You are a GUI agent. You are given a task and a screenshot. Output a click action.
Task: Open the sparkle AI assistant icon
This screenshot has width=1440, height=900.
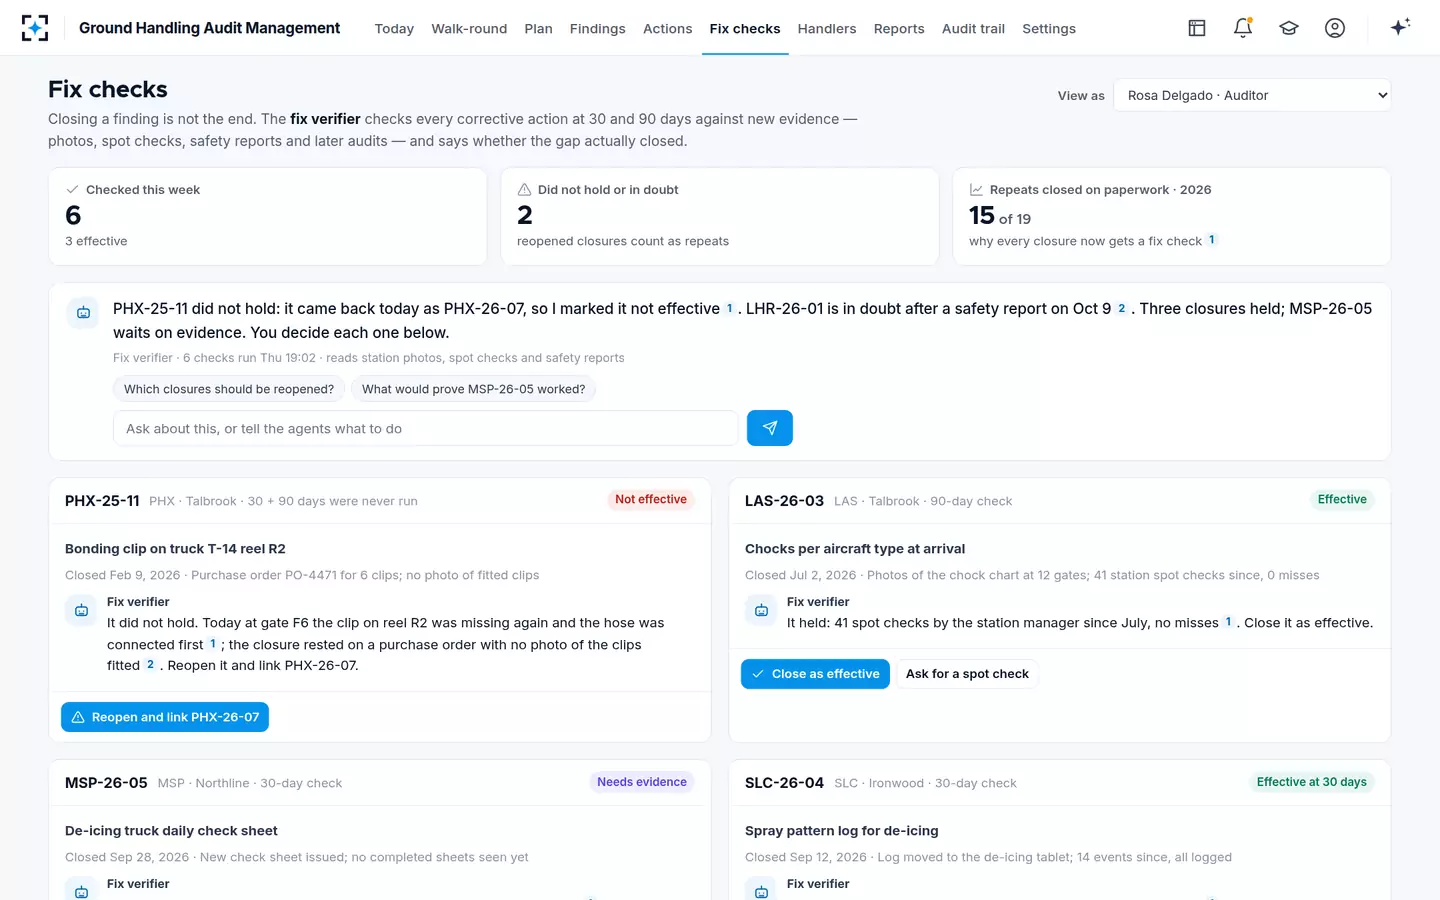[1400, 27]
